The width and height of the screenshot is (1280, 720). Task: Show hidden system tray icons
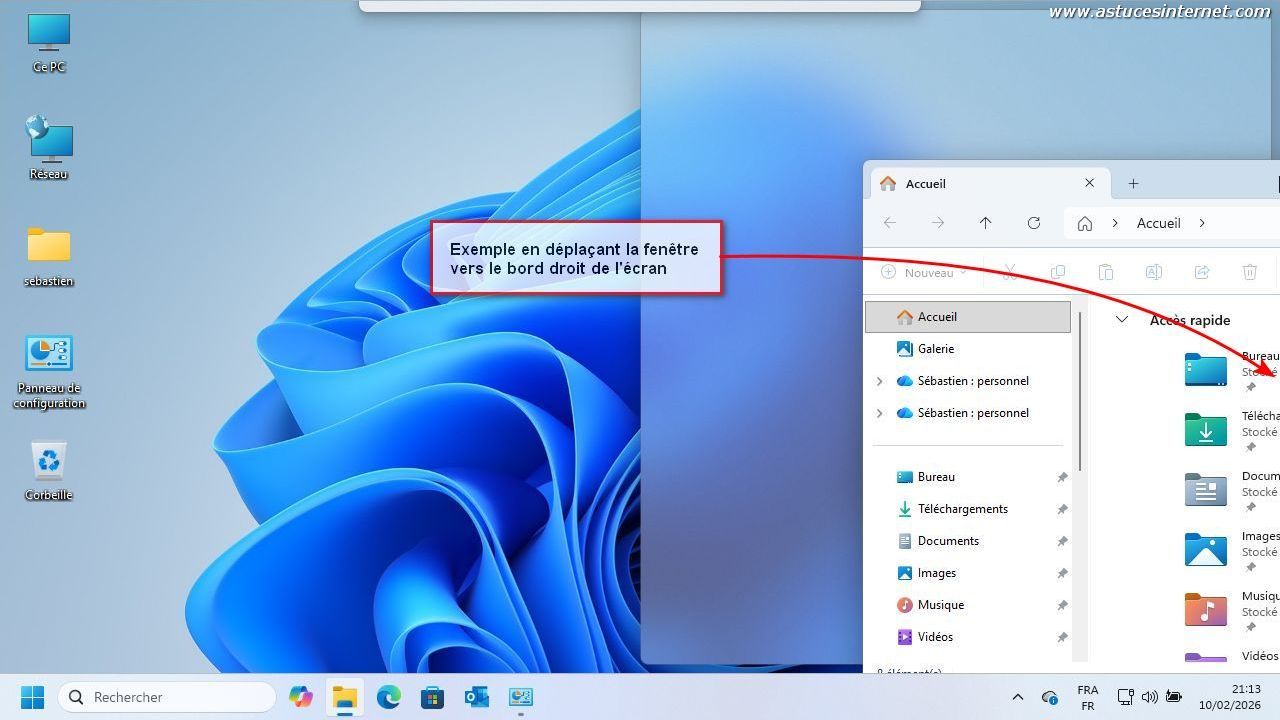tap(1017, 697)
